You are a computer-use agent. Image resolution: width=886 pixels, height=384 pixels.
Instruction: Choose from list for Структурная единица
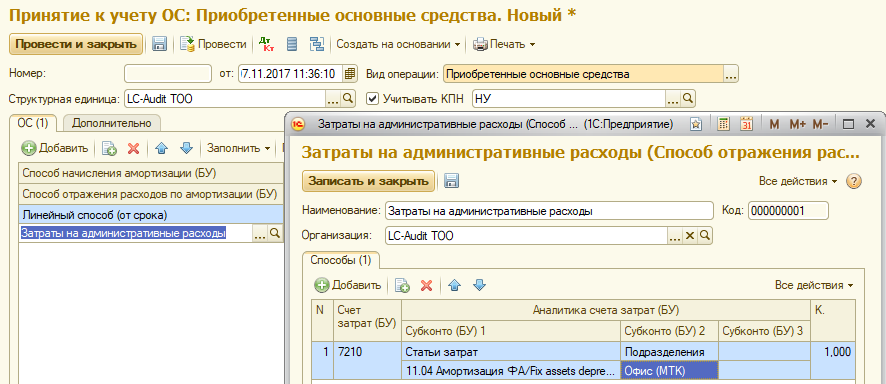point(333,99)
